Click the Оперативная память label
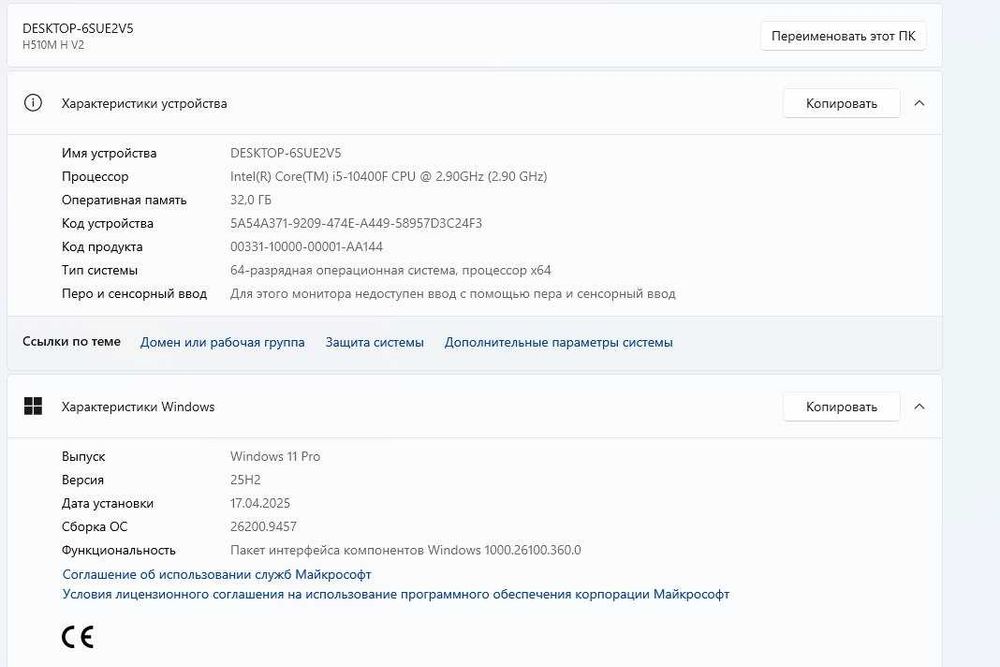 click(124, 200)
